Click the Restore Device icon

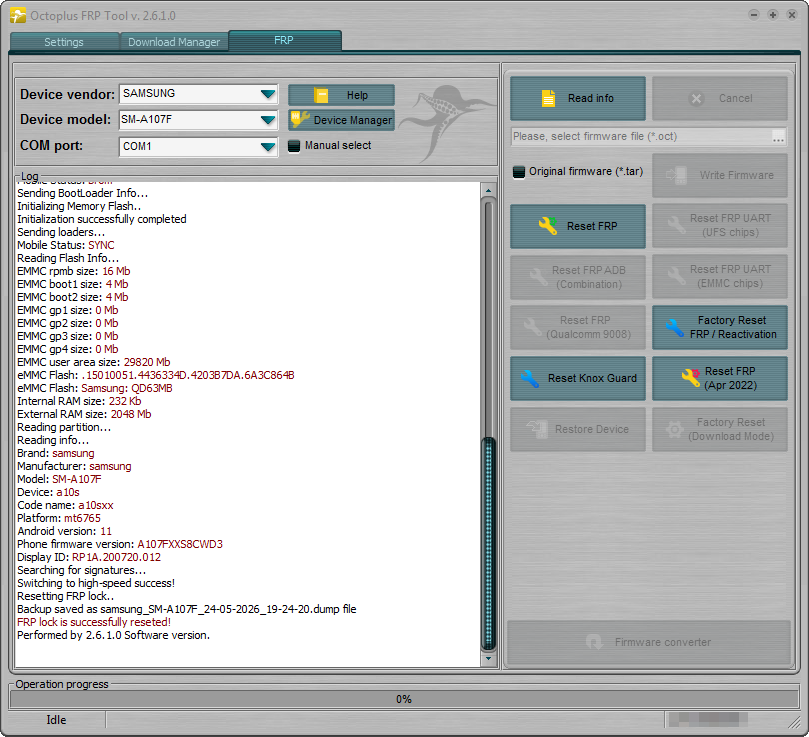tap(537, 429)
